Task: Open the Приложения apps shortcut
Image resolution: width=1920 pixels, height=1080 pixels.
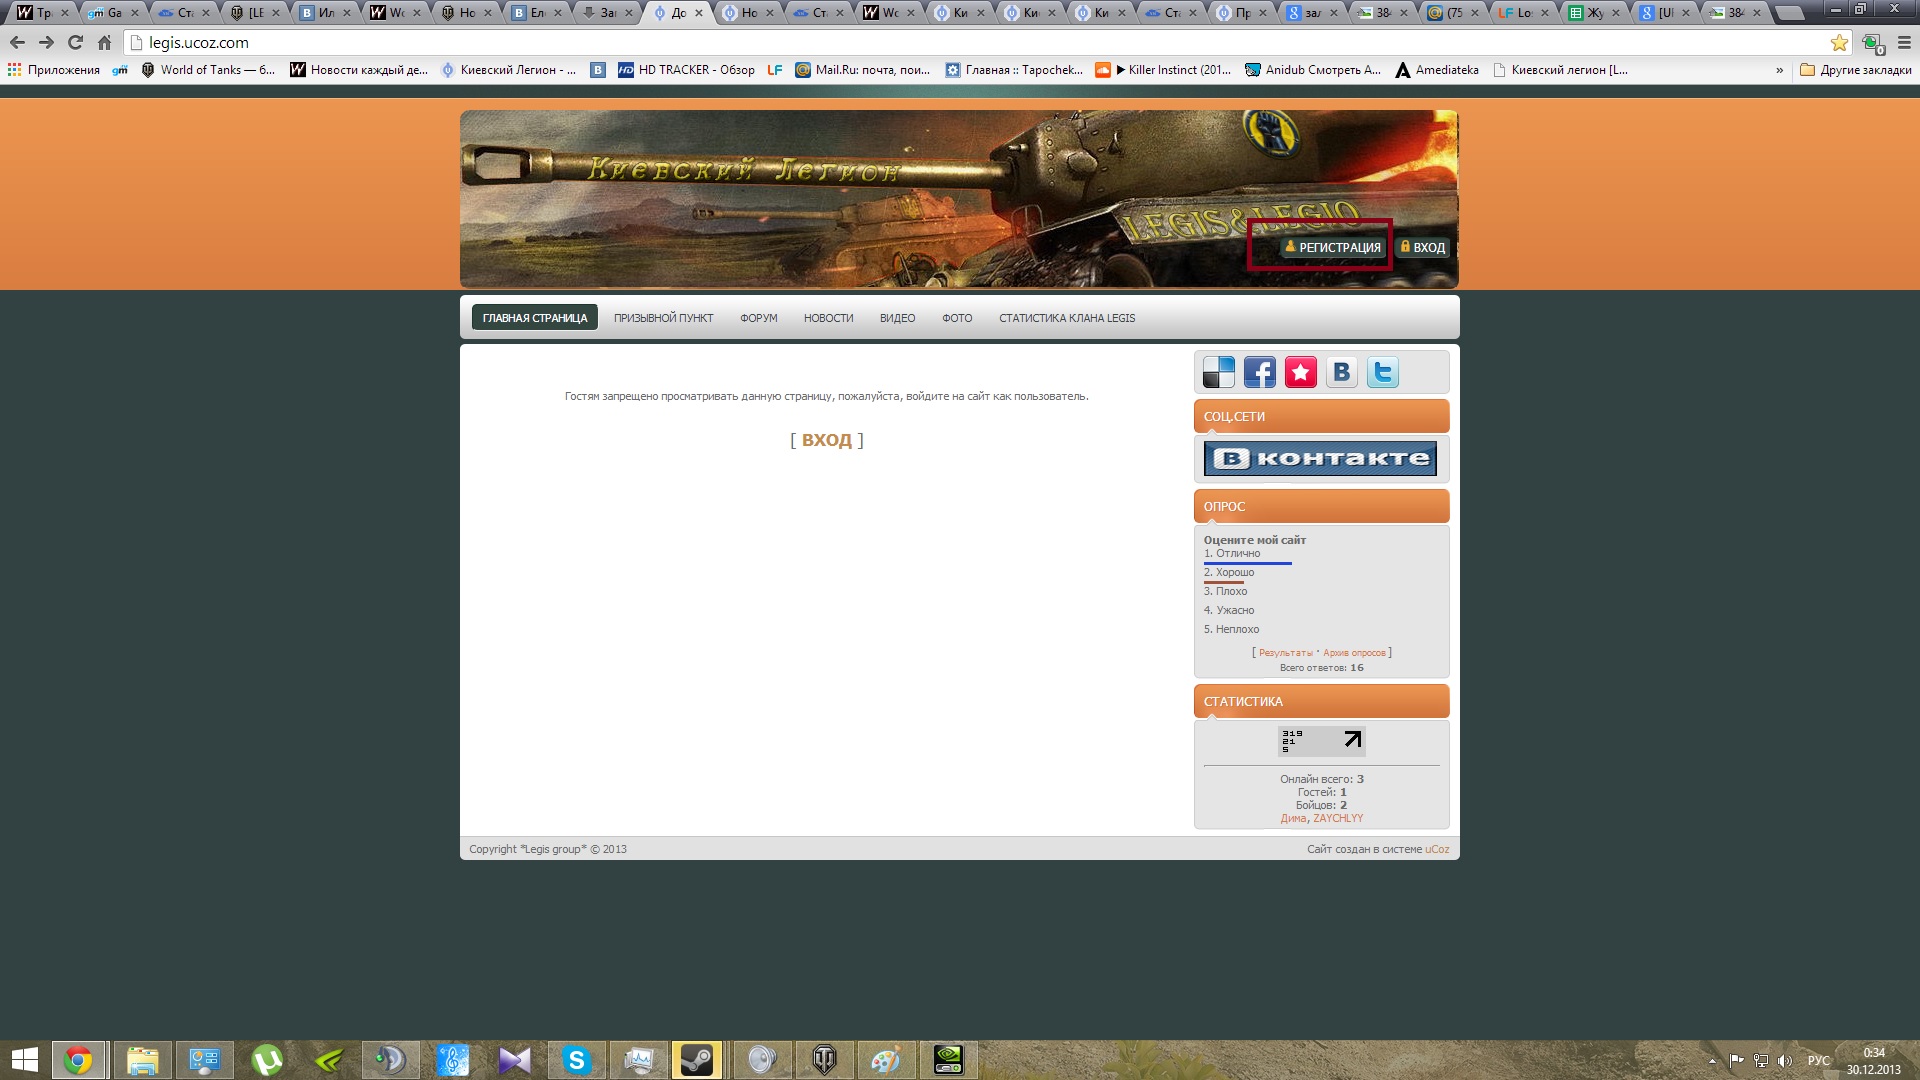Action: coord(54,70)
